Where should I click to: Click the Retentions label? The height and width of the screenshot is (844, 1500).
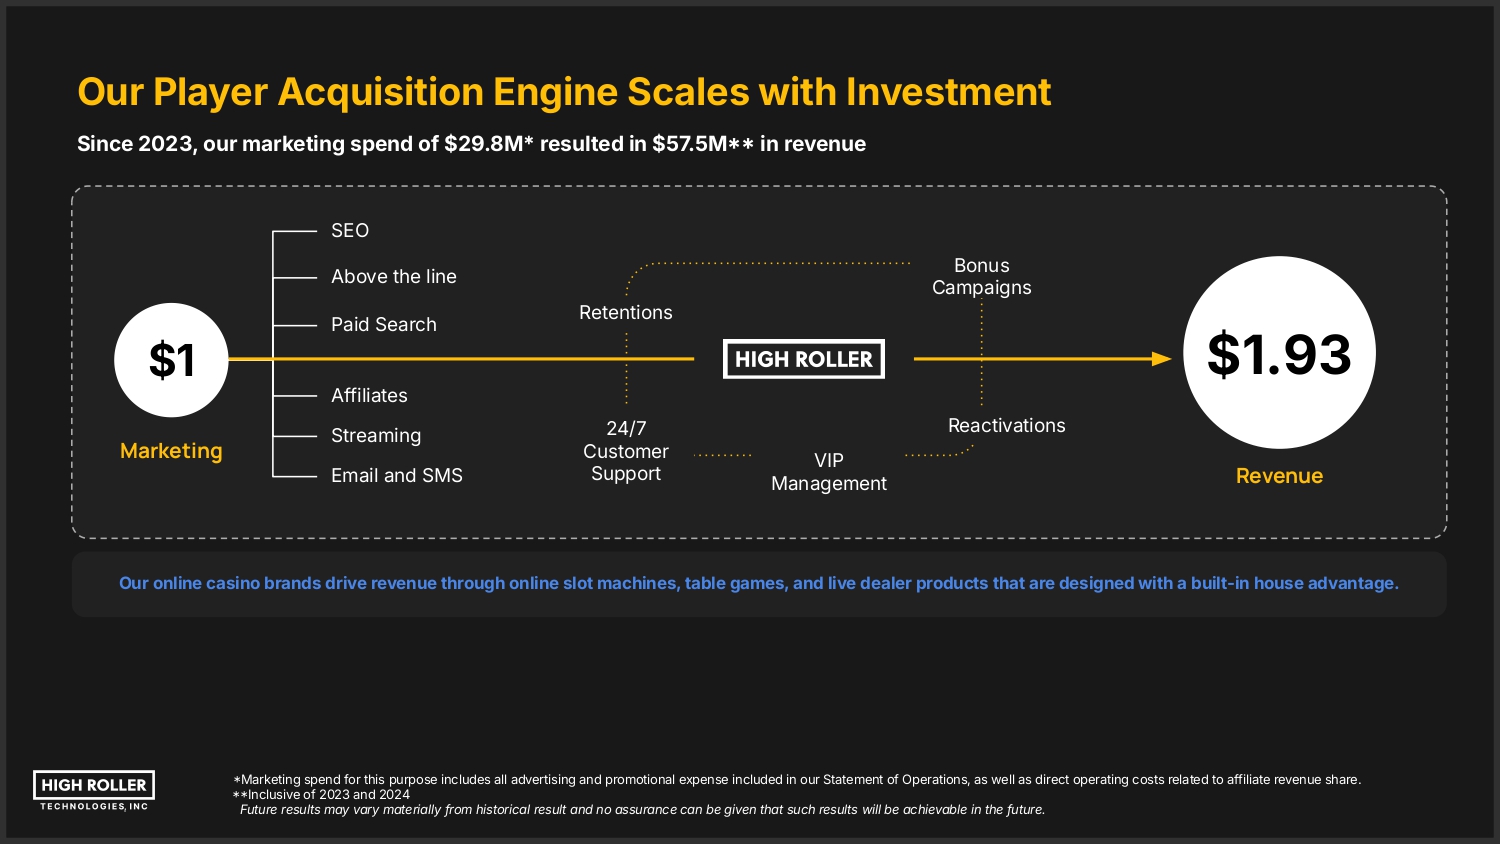tap(626, 313)
